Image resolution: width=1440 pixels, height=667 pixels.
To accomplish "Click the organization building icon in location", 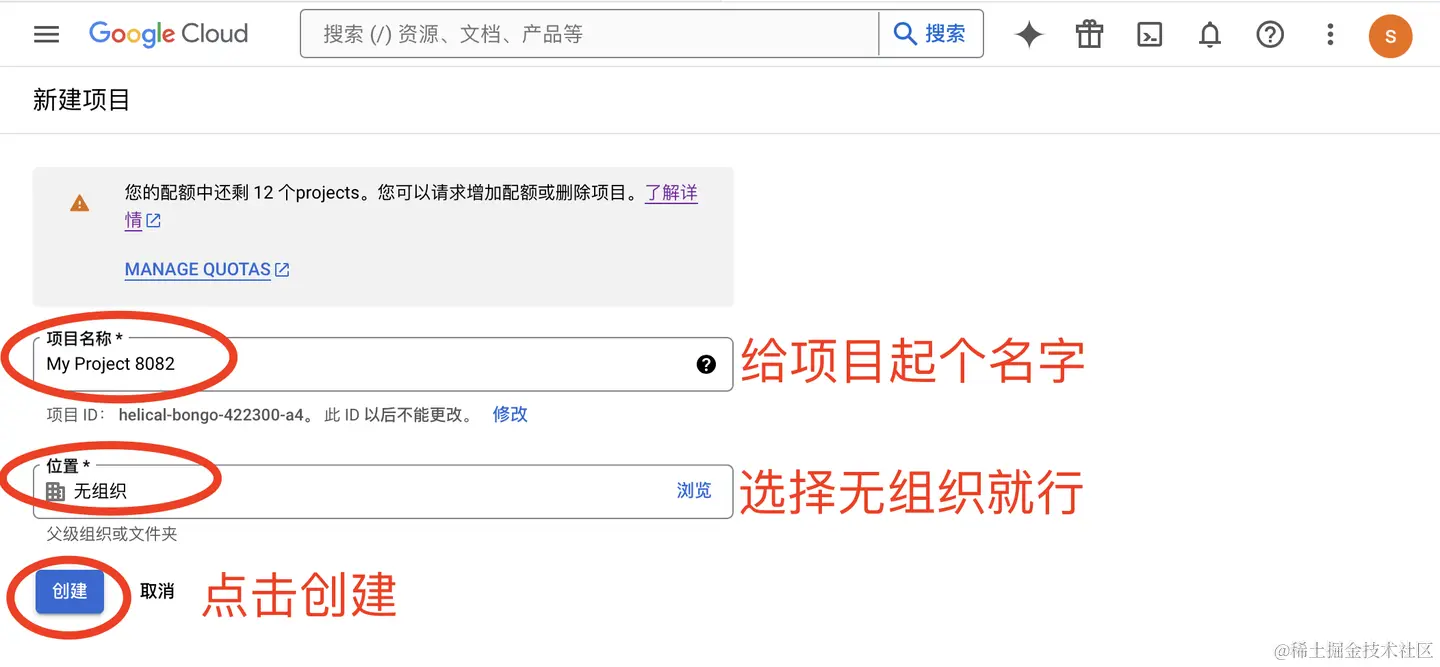I will click(x=56, y=491).
